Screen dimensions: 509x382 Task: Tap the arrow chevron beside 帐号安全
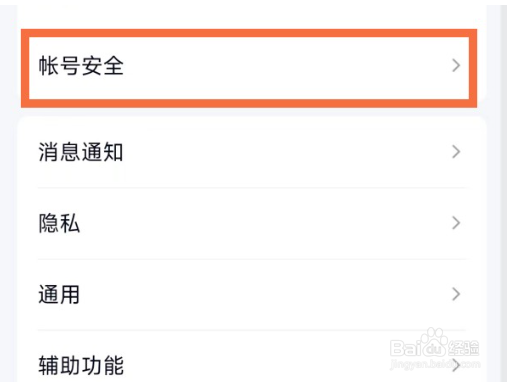click(x=456, y=65)
